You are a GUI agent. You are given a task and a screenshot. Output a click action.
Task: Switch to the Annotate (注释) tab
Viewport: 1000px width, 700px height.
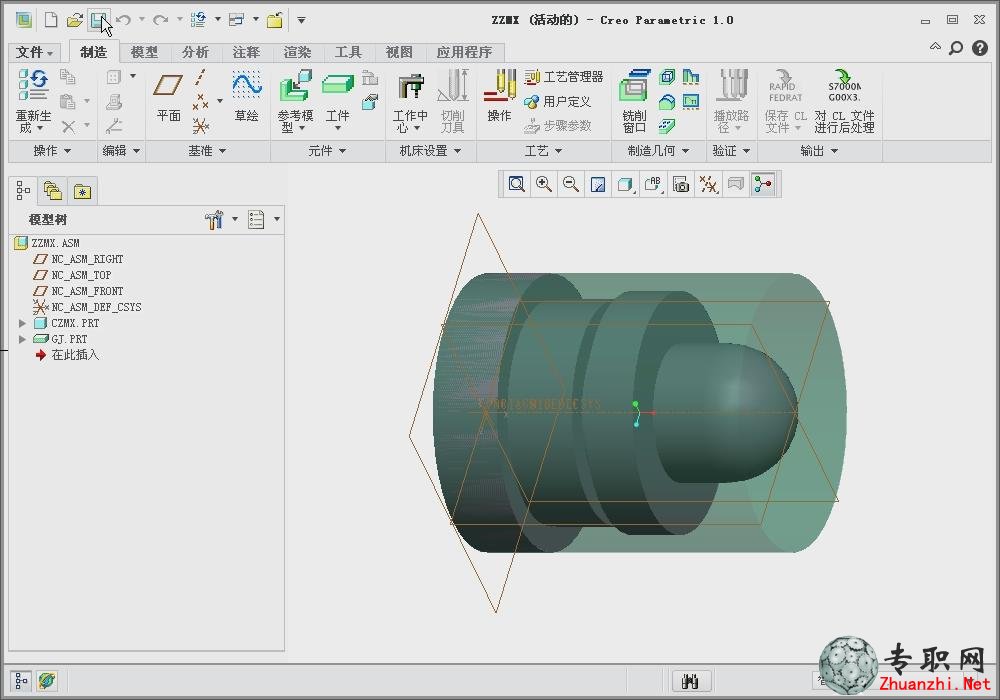[x=246, y=52]
